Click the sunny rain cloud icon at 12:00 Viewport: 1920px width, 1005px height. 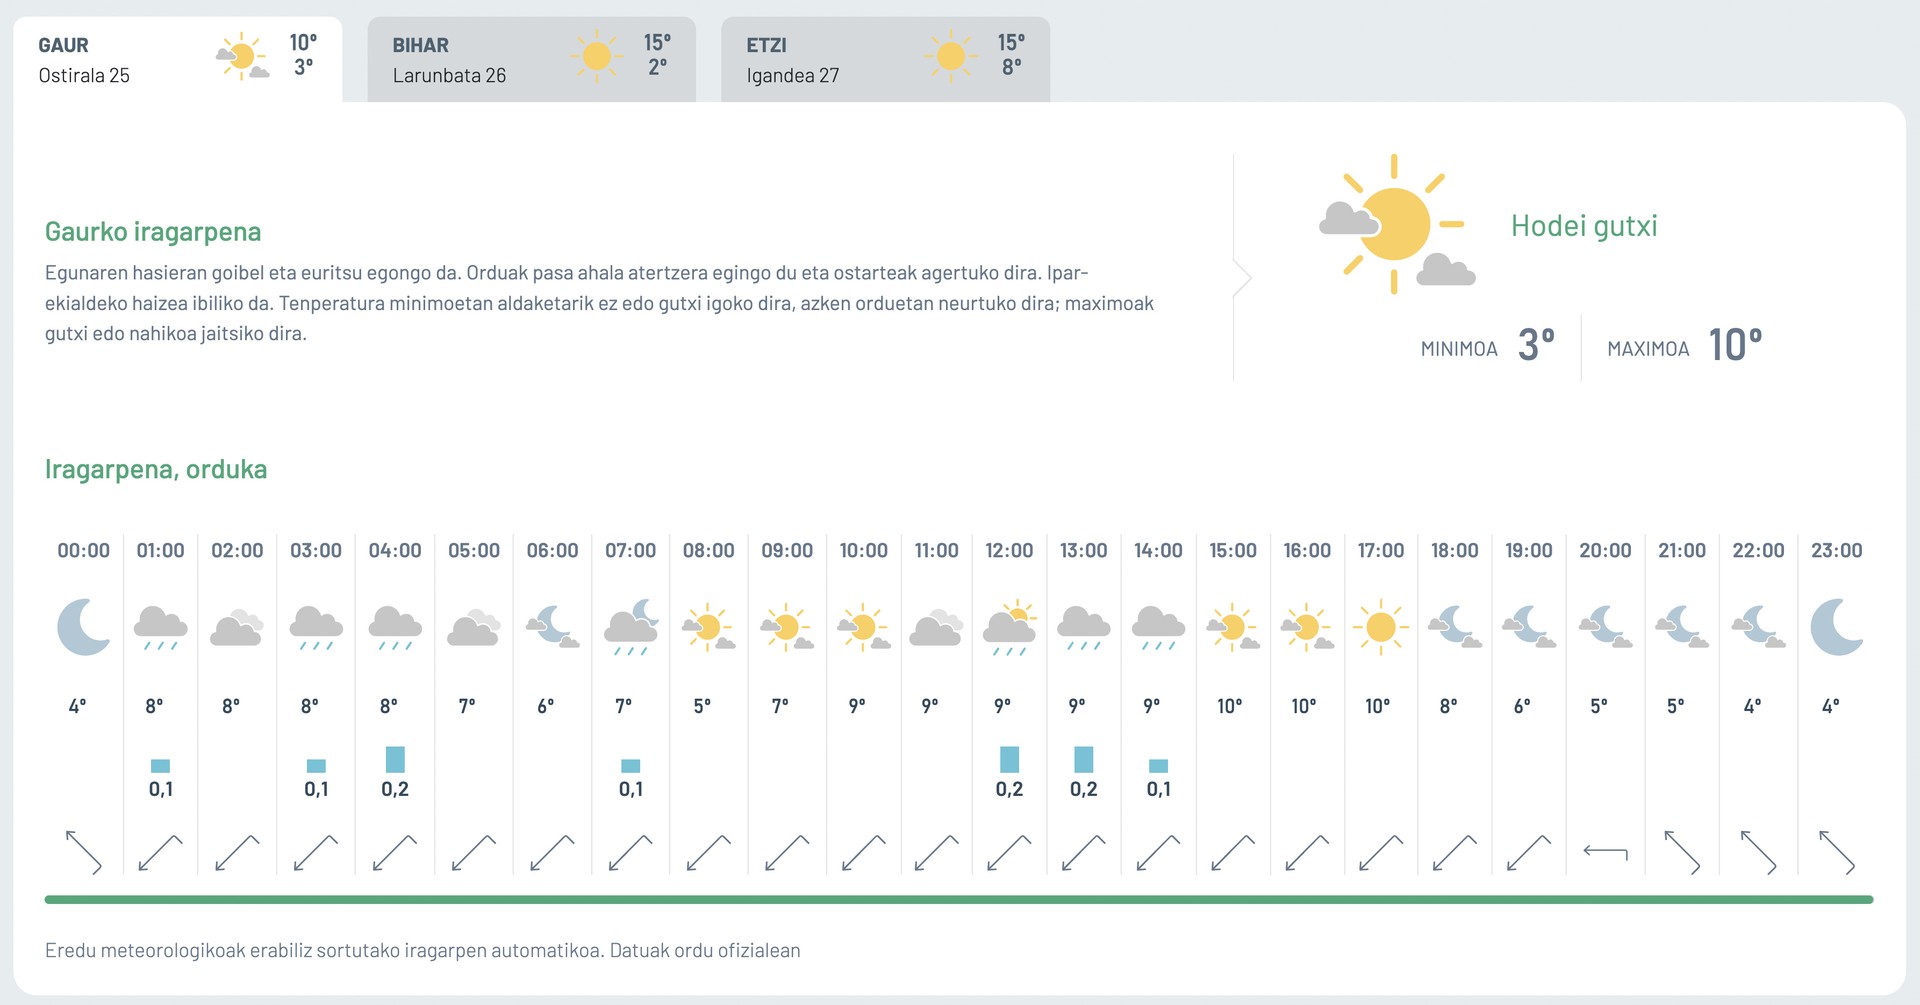pos(1010,628)
